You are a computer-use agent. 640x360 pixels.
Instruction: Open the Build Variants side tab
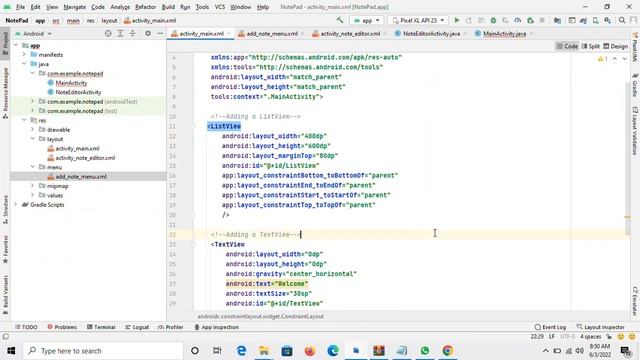[x=5, y=295]
